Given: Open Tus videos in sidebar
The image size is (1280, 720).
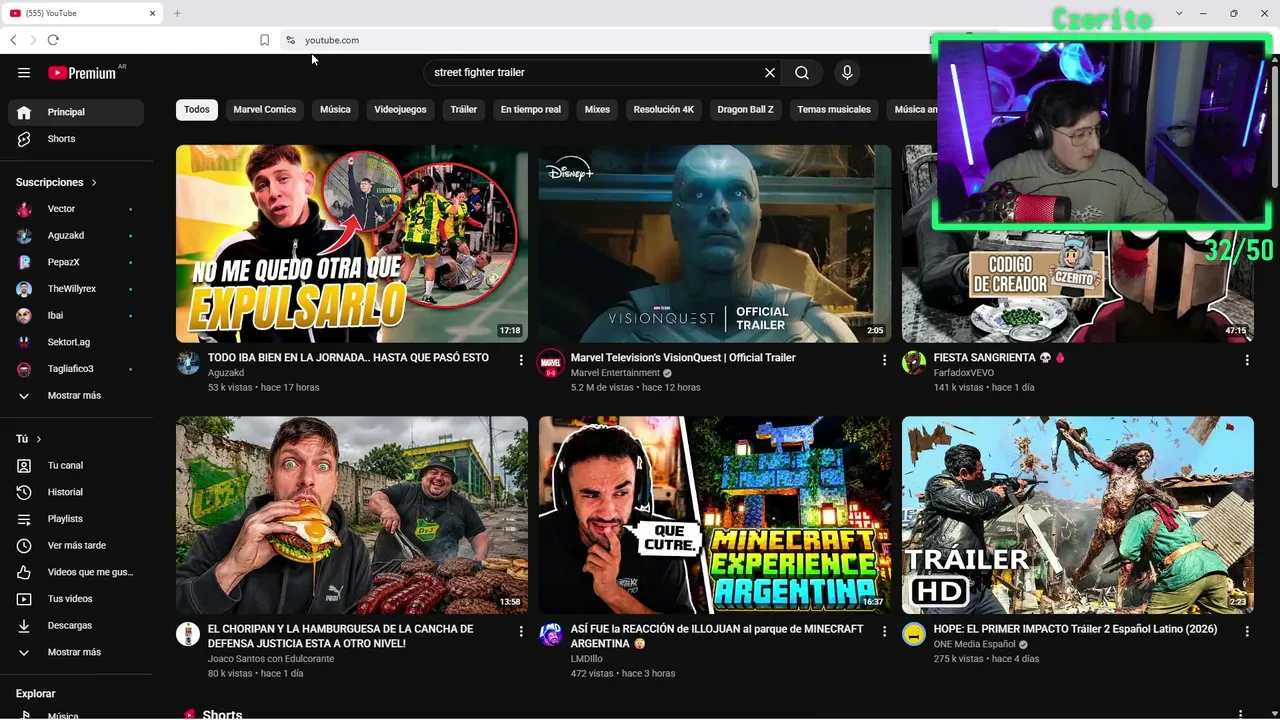Looking at the screenshot, I should pyautogui.click(x=76, y=599).
